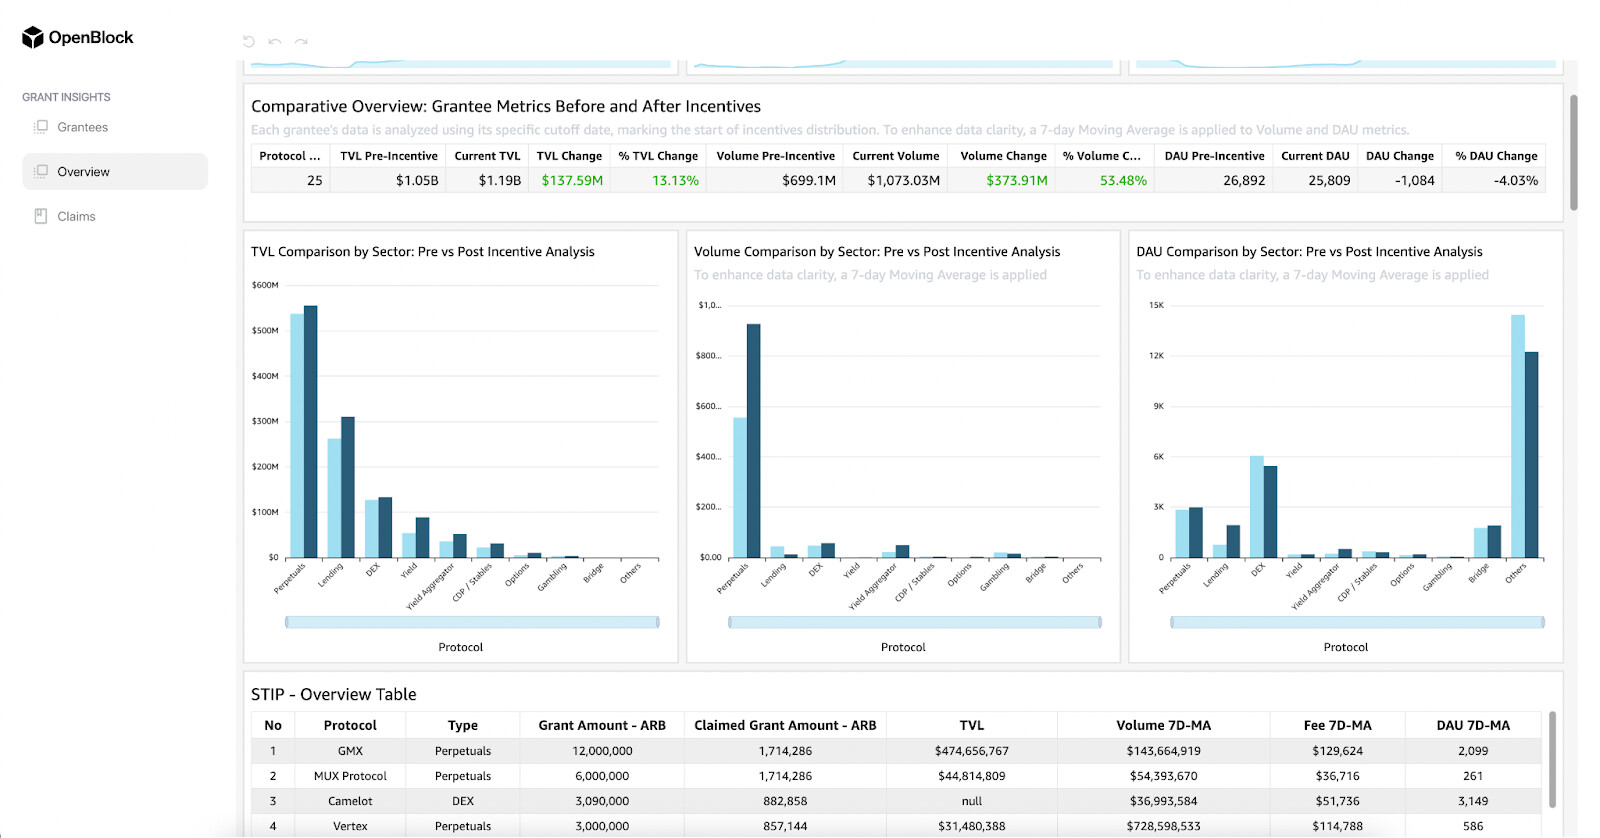
Task: Click the Overview sidebar icon
Action: pyautogui.click(x=41, y=171)
